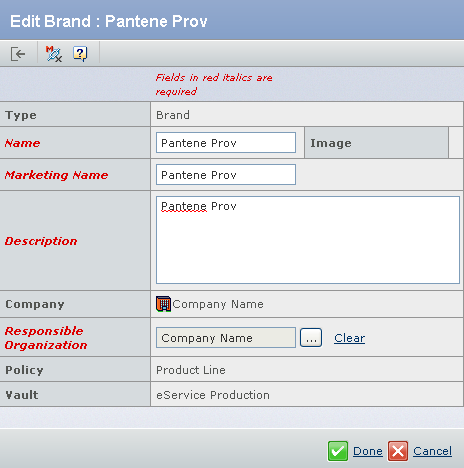This screenshot has width=464, height=468.
Task: Click the green checkmark Done icon
Action: click(338, 451)
